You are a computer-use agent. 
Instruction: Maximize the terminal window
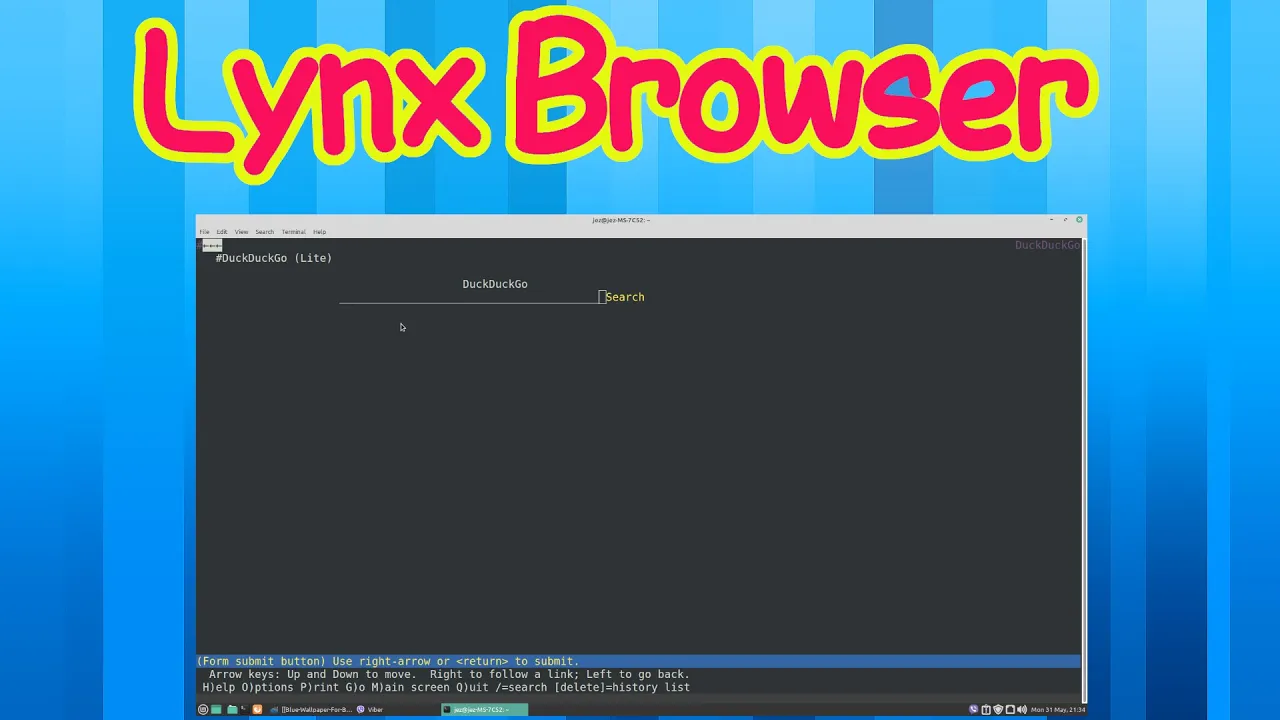coord(1065,219)
